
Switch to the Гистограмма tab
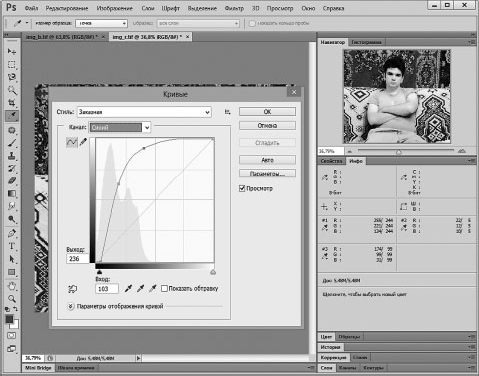[366, 42]
